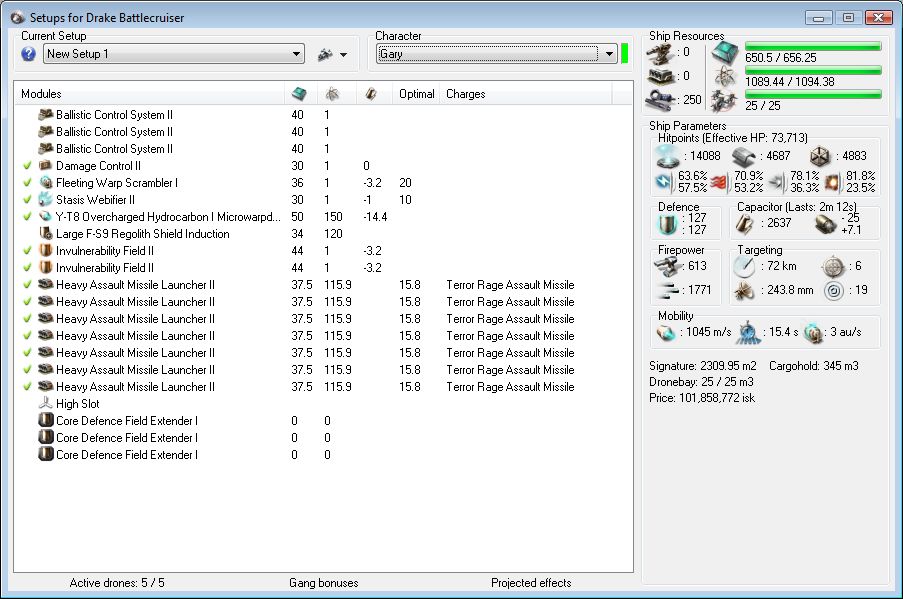Toggle the second Heavy Assault Missile Launcher II checkmark

(27, 302)
